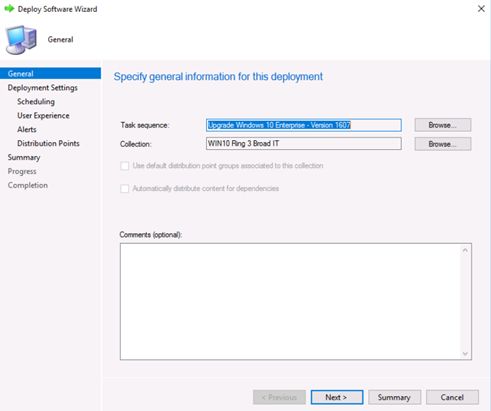The image size is (491, 411).
Task: Select the General wizard step
Action: click(50, 73)
